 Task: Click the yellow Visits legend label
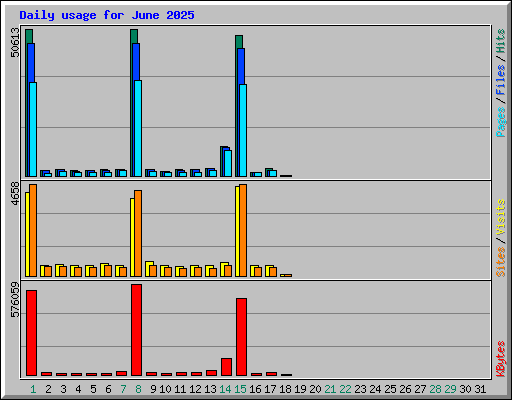pyautogui.click(x=500, y=217)
